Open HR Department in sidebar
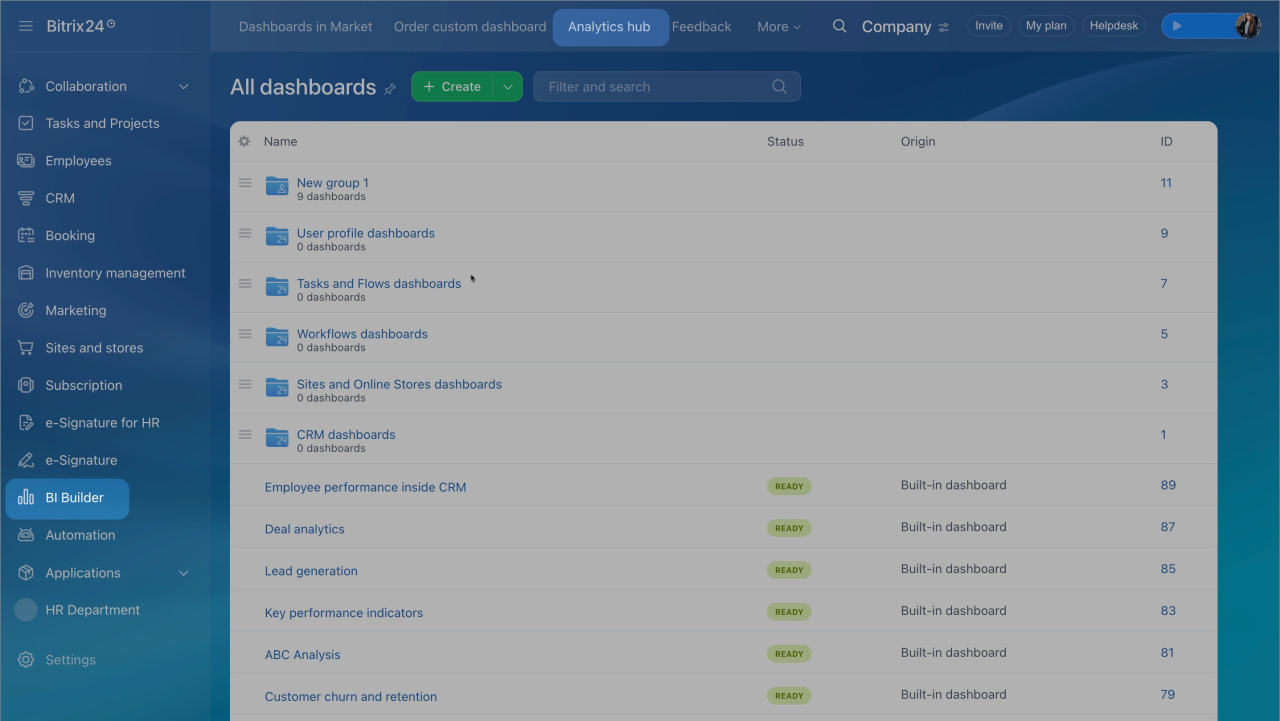1280x721 pixels. 92,610
